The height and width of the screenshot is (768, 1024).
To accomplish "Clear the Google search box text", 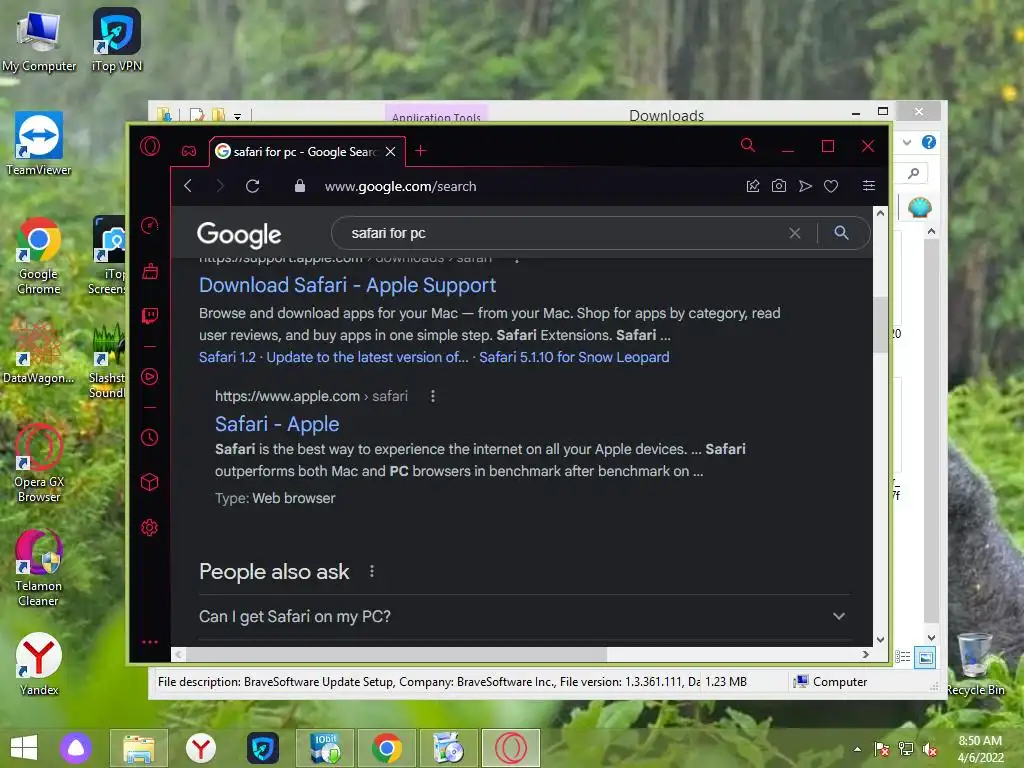I will pos(795,233).
